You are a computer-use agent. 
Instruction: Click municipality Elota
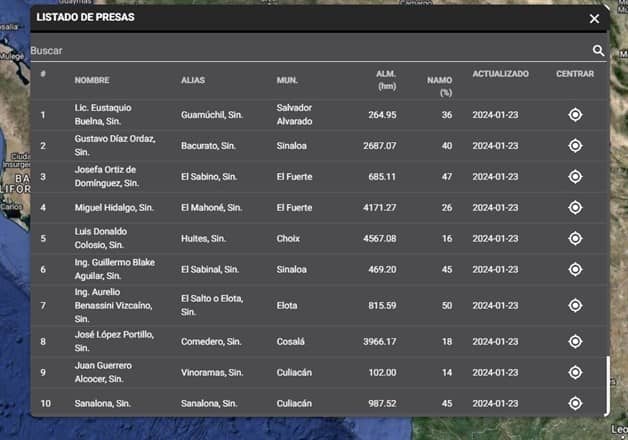[287, 305]
